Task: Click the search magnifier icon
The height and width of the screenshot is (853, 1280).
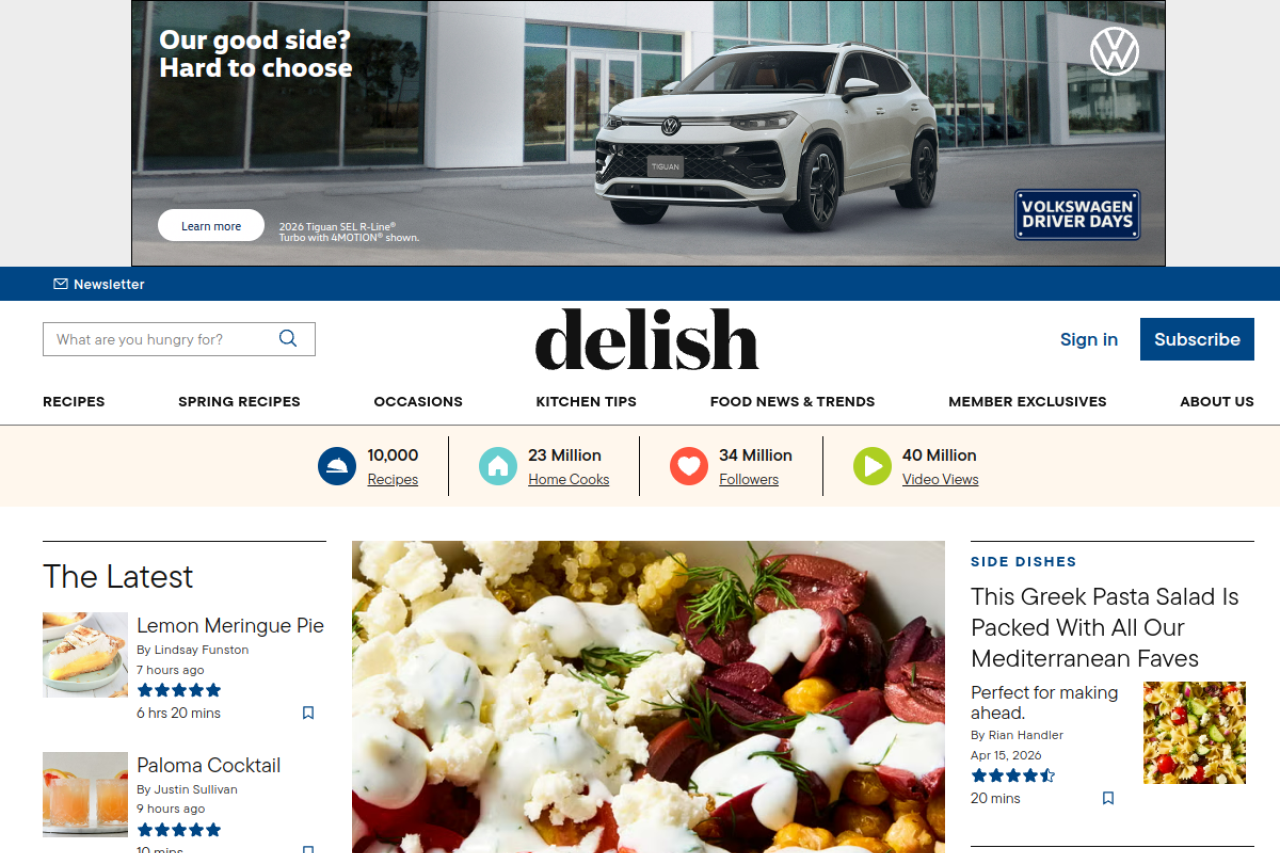Action: coord(288,338)
